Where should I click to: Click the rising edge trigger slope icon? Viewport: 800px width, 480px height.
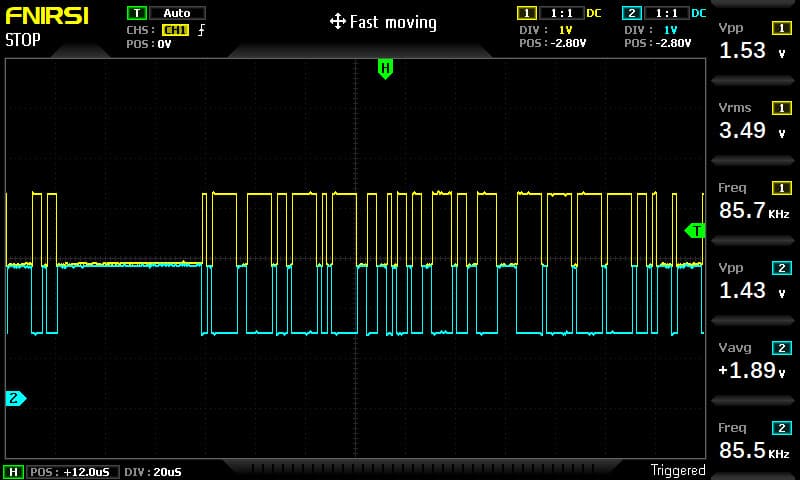[201, 30]
